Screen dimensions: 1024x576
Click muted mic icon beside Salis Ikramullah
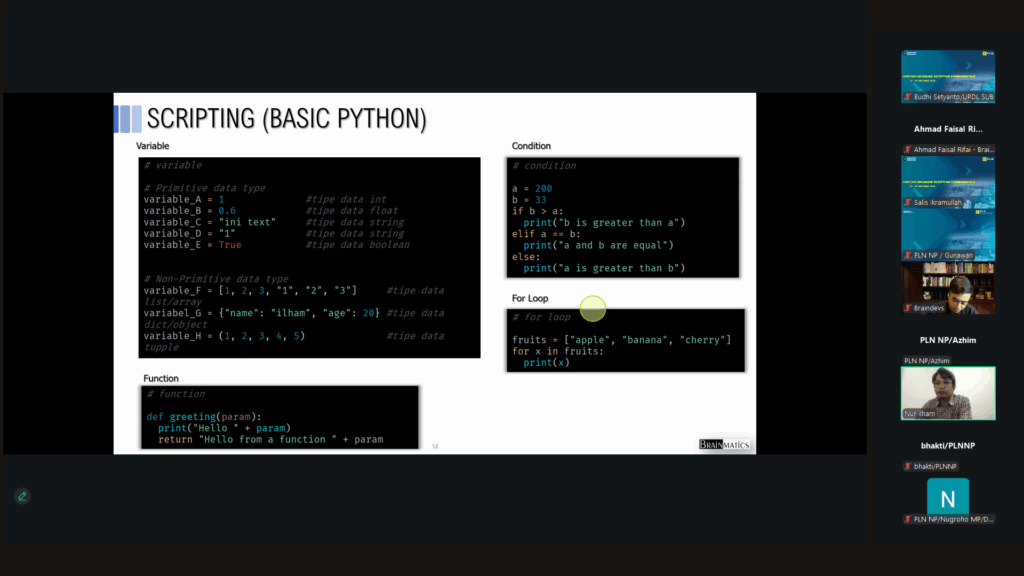(907, 203)
